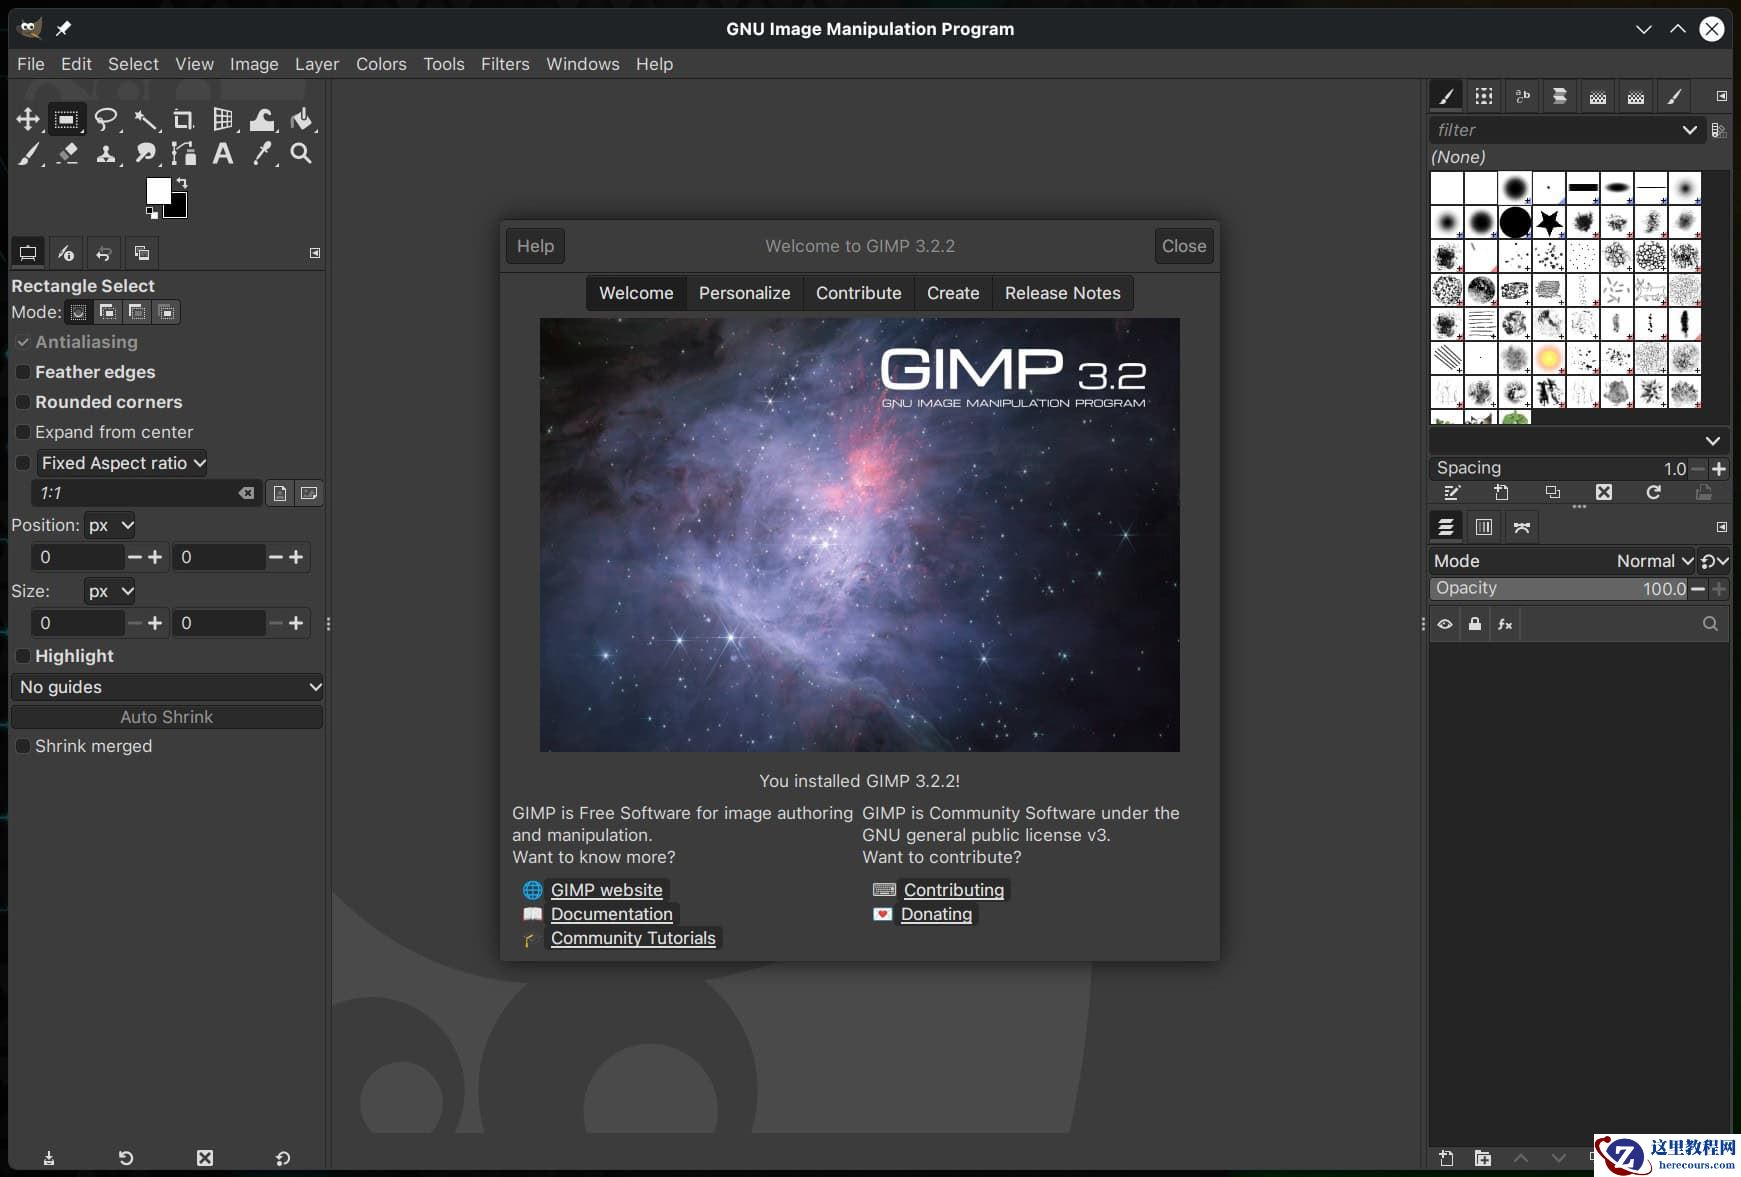The image size is (1741, 1177).
Task: Open the No guides dropdown
Action: (167, 687)
